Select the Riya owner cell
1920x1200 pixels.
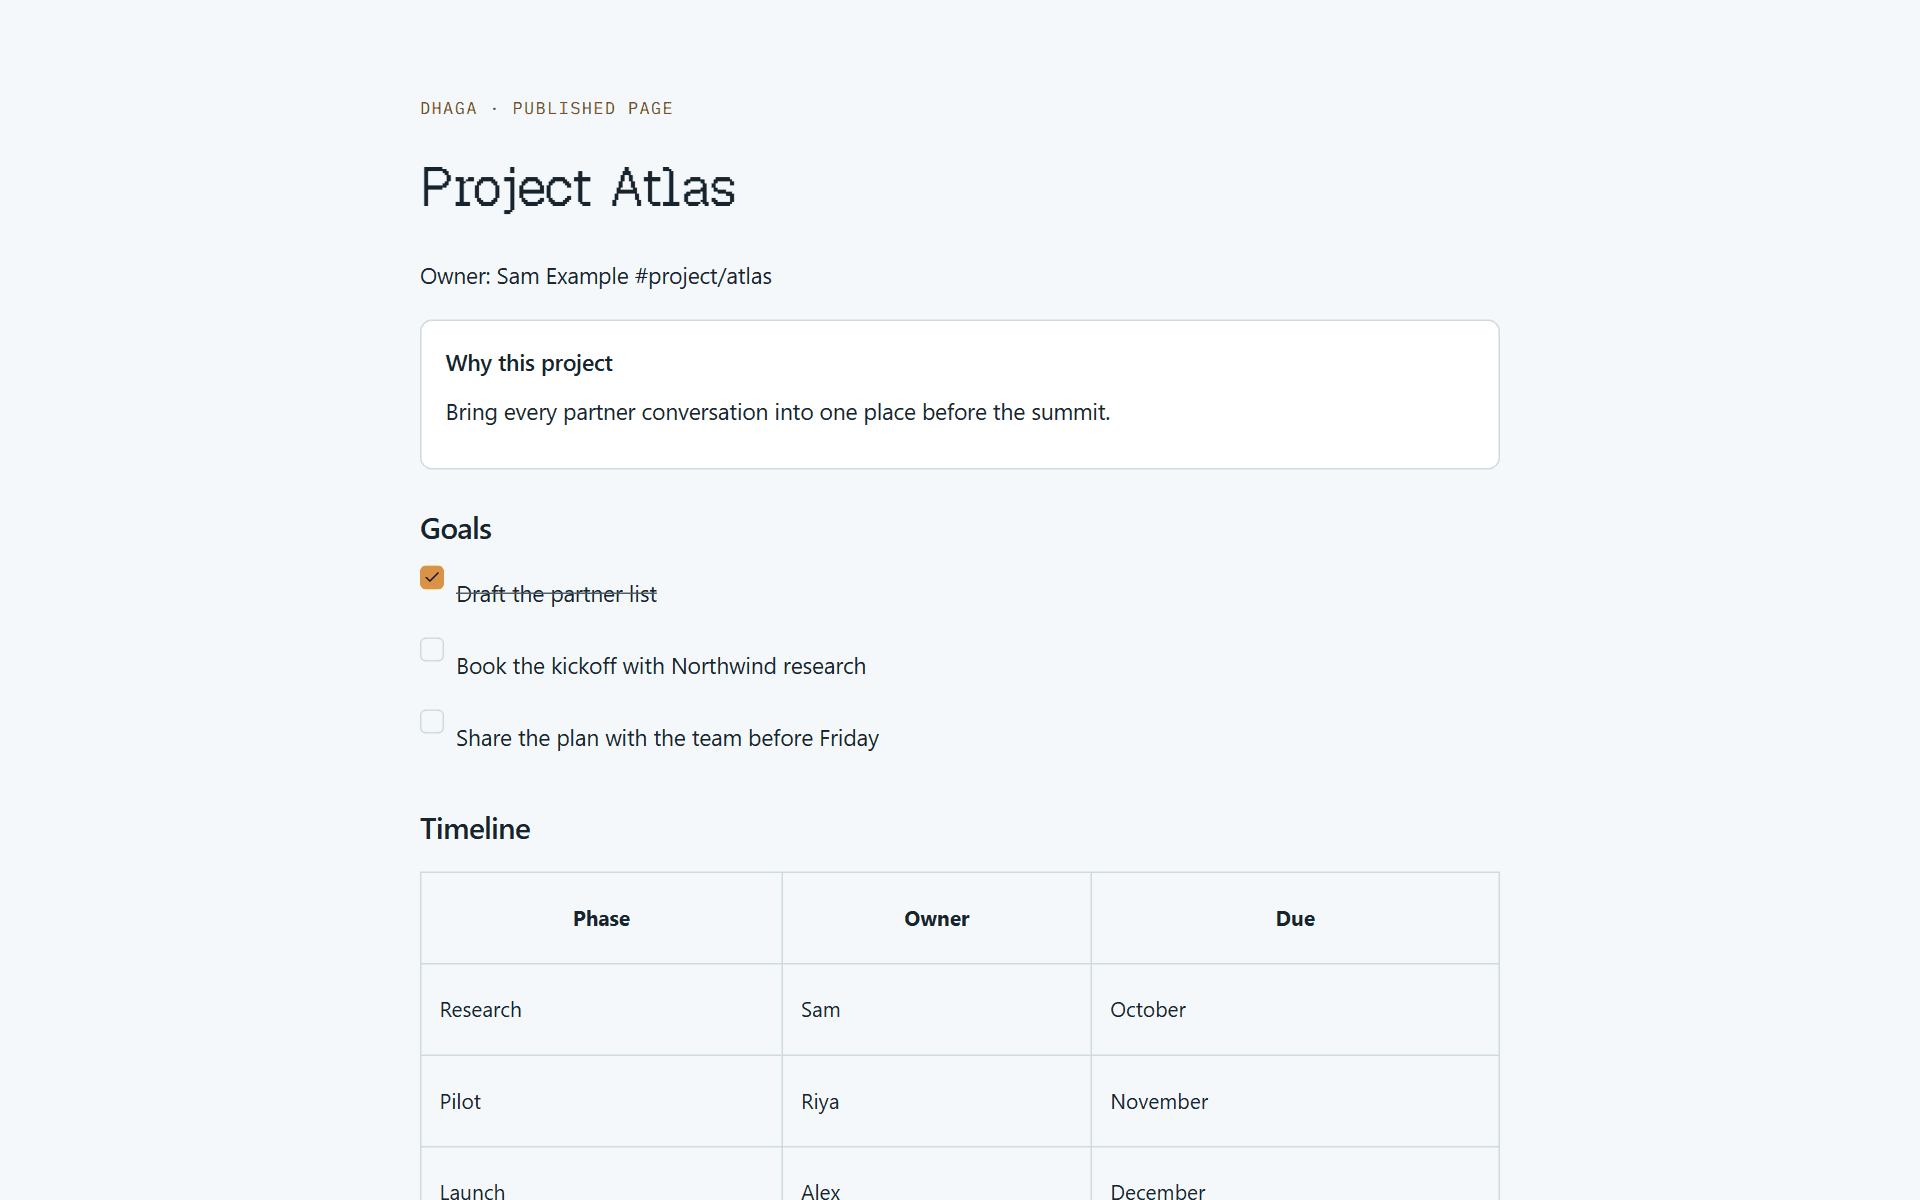936,1101
